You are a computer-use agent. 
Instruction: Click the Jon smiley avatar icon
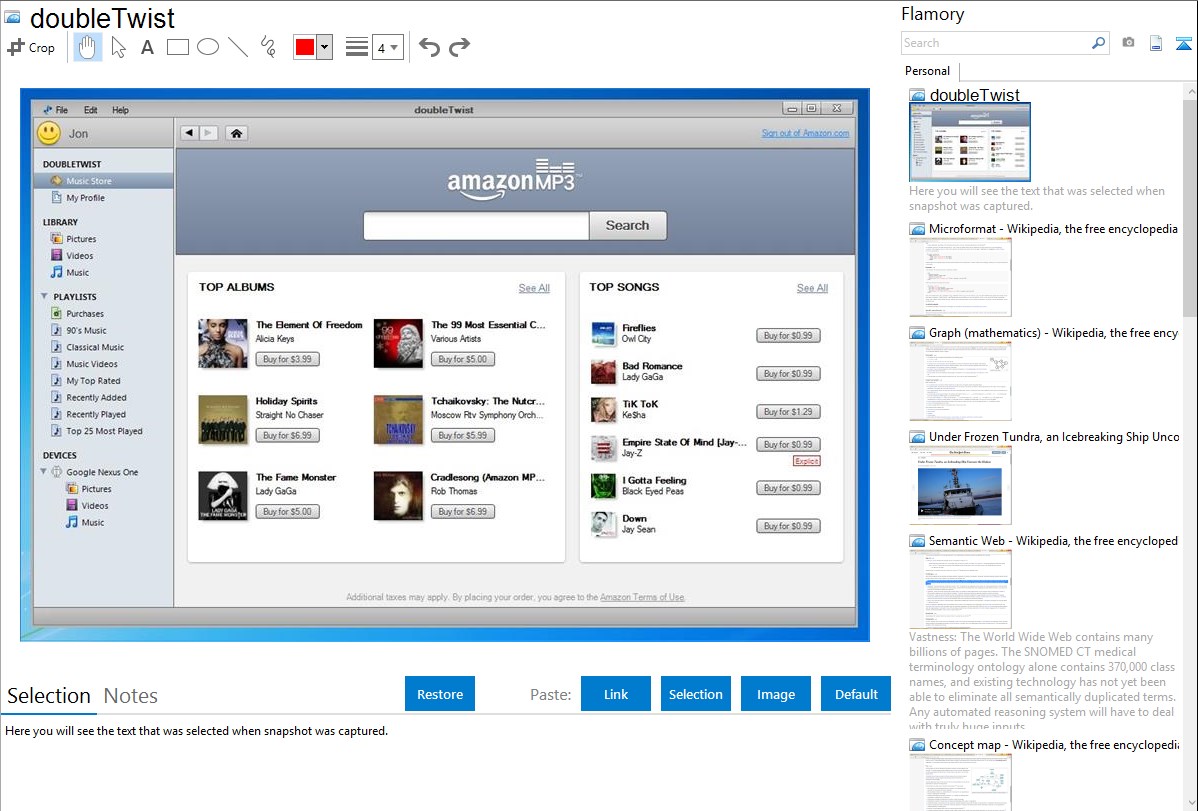(49, 133)
